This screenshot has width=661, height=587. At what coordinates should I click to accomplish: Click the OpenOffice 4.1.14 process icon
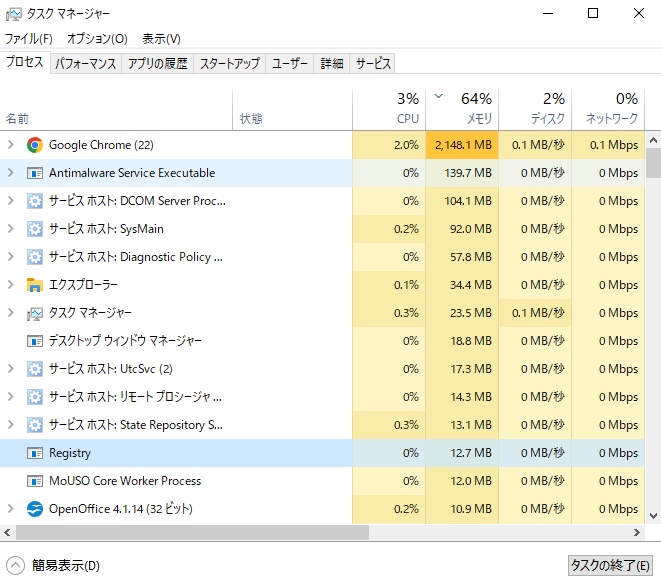click(x=35, y=509)
